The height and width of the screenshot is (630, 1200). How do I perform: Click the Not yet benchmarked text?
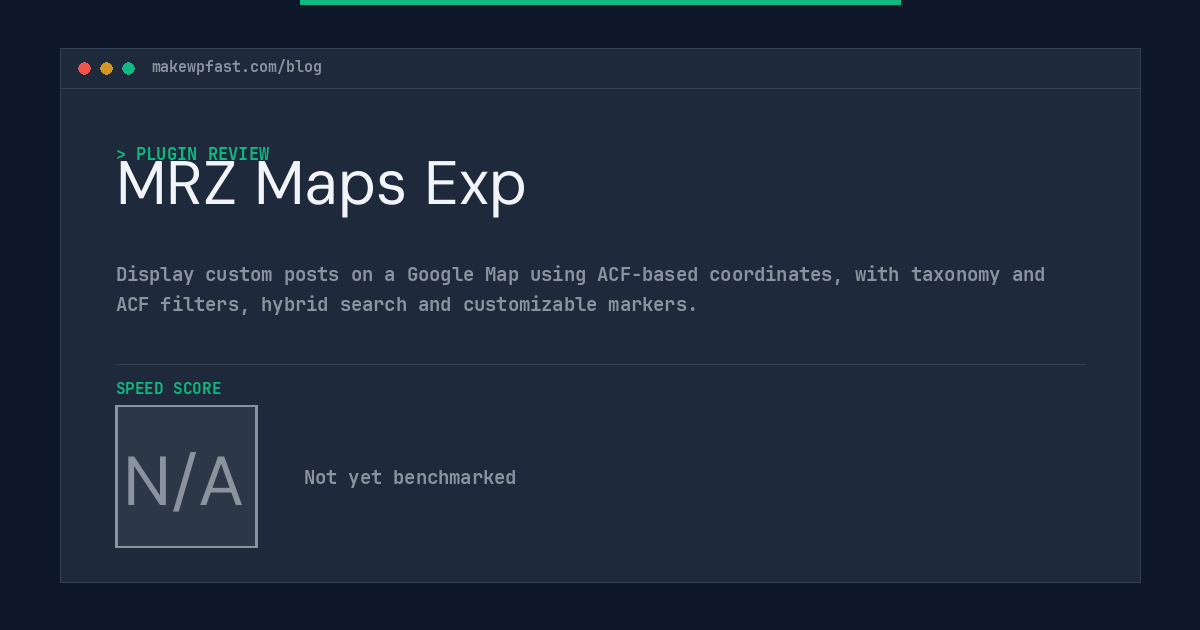pyautogui.click(x=410, y=477)
